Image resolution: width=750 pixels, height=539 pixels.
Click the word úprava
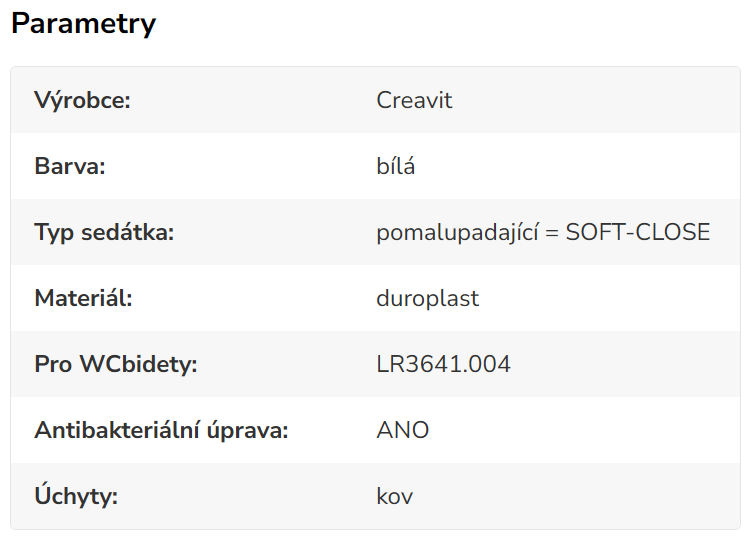point(250,431)
